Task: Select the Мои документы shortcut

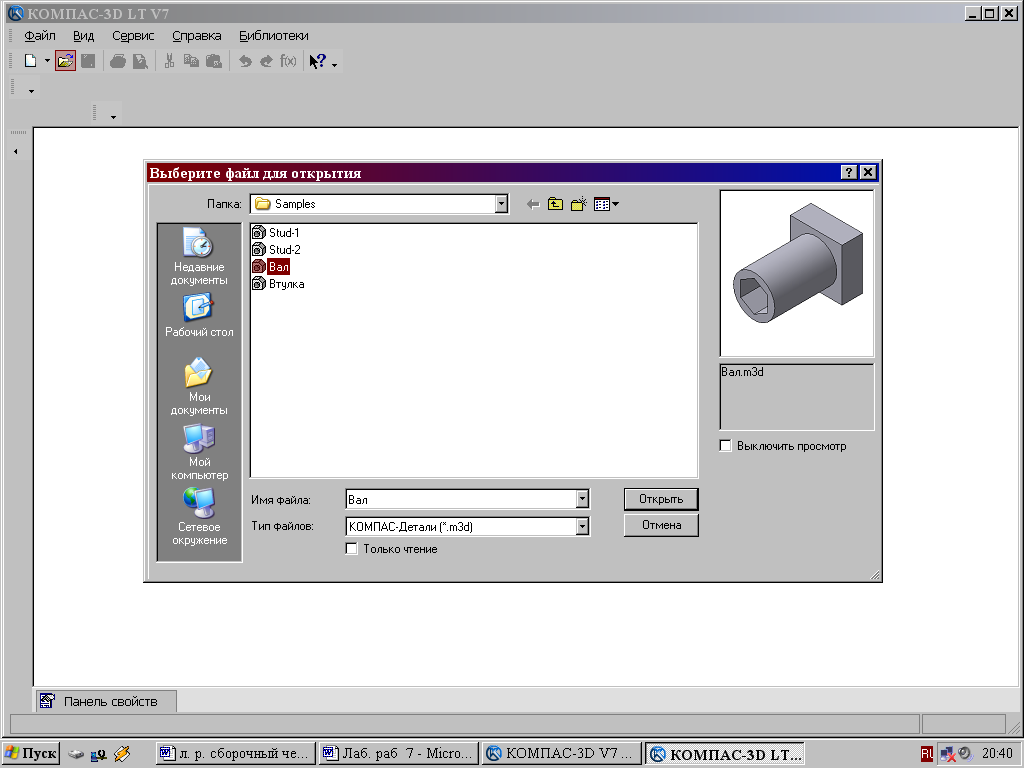Action: (x=199, y=387)
